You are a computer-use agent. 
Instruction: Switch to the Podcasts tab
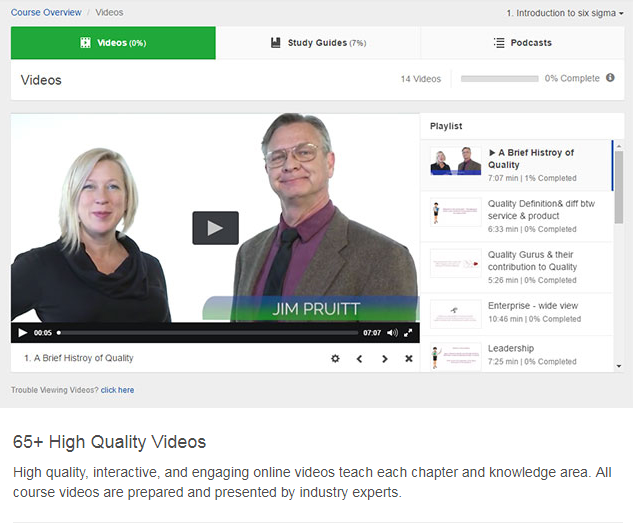pyautogui.click(x=522, y=43)
